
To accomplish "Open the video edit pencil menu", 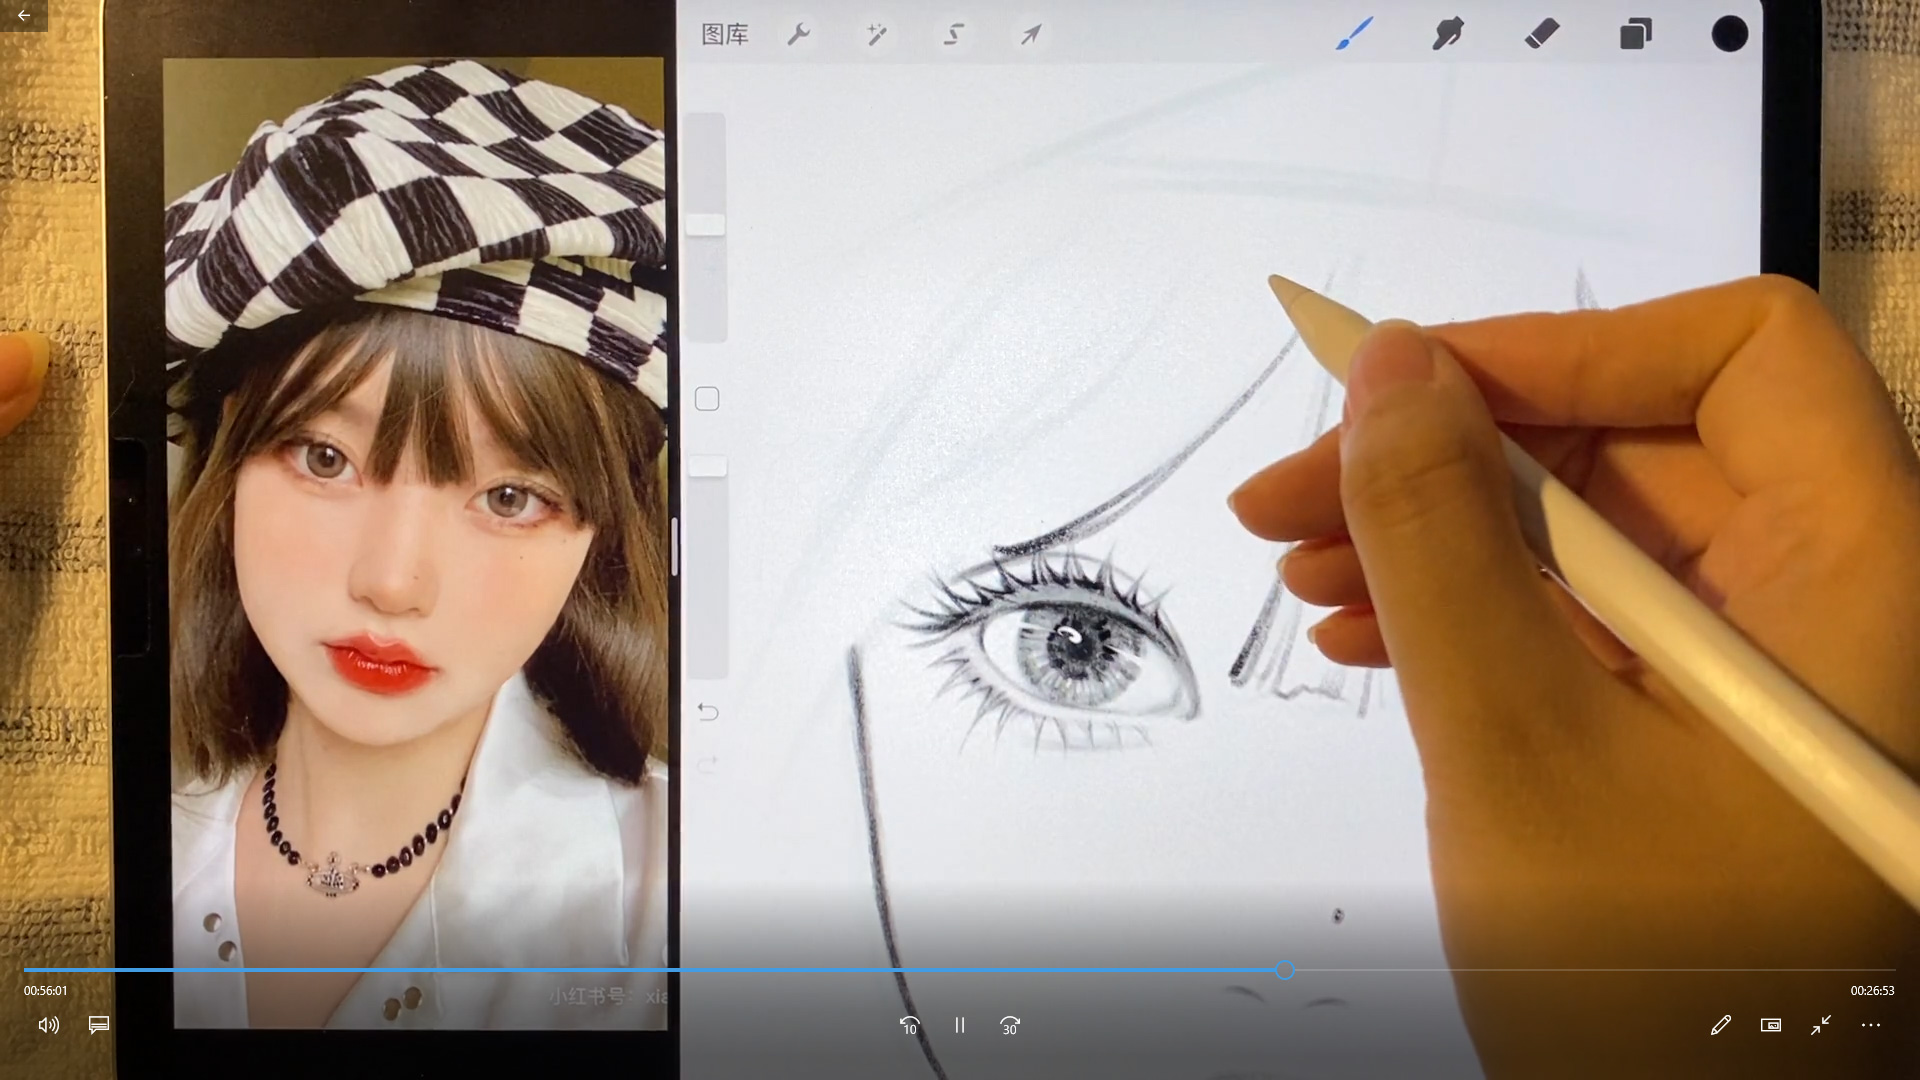I will click(x=1721, y=1025).
